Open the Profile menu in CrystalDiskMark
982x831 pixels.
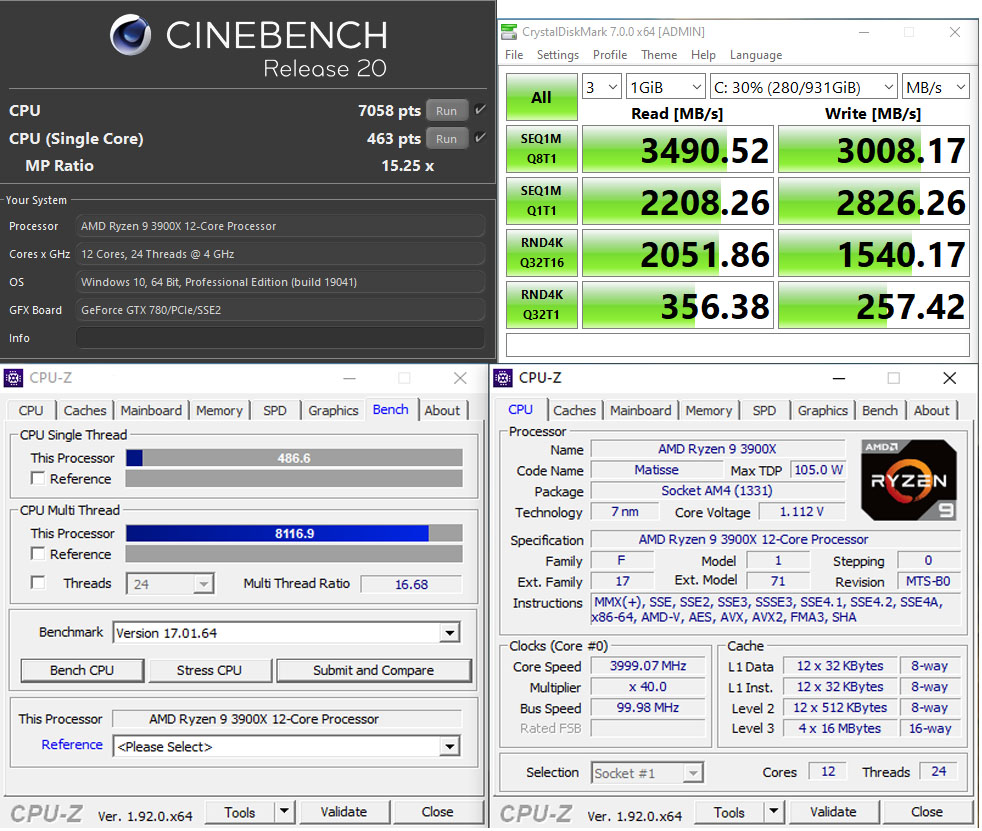tap(610, 55)
